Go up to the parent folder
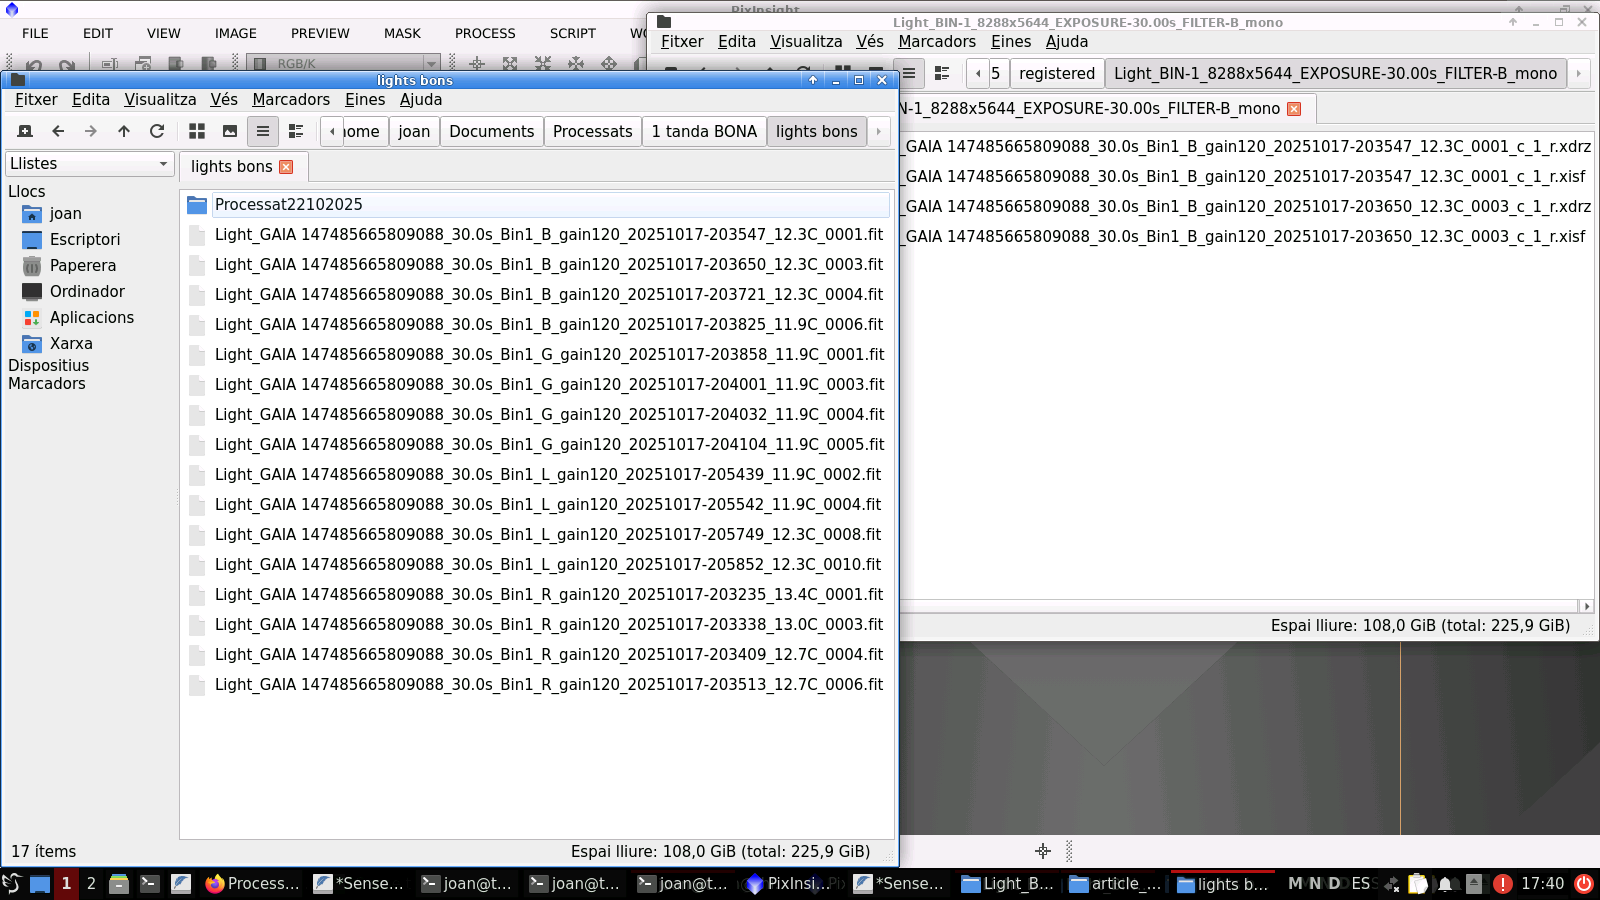The height and width of the screenshot is (900, 1600). [124, 131]
